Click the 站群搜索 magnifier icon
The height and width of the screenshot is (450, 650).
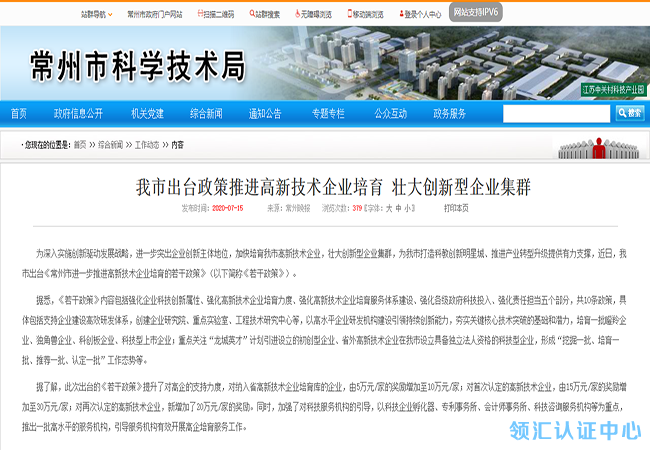pyautogui.click(x=252, y=14)
